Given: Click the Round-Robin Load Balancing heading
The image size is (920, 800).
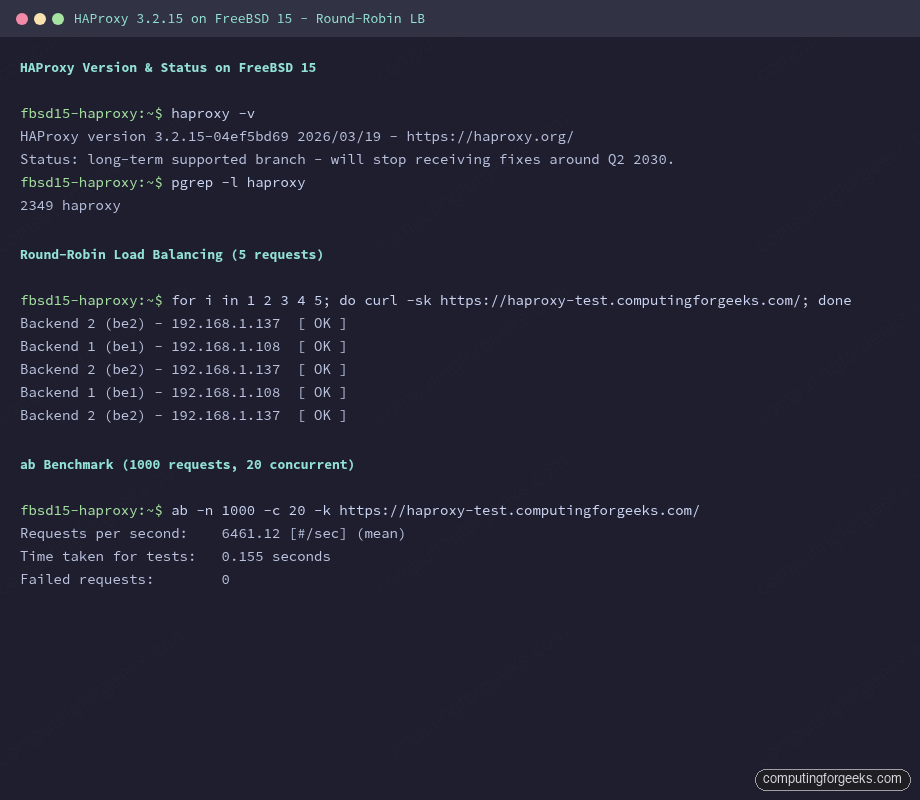Looking at the screenshot, I should 171,254.
